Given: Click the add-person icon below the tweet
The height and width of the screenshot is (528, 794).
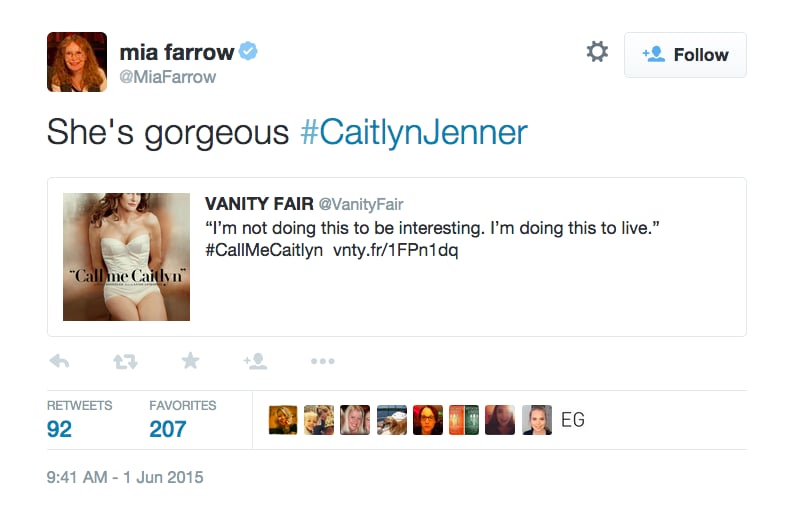Looking at the screenshot, I should (x=255, y=361).
